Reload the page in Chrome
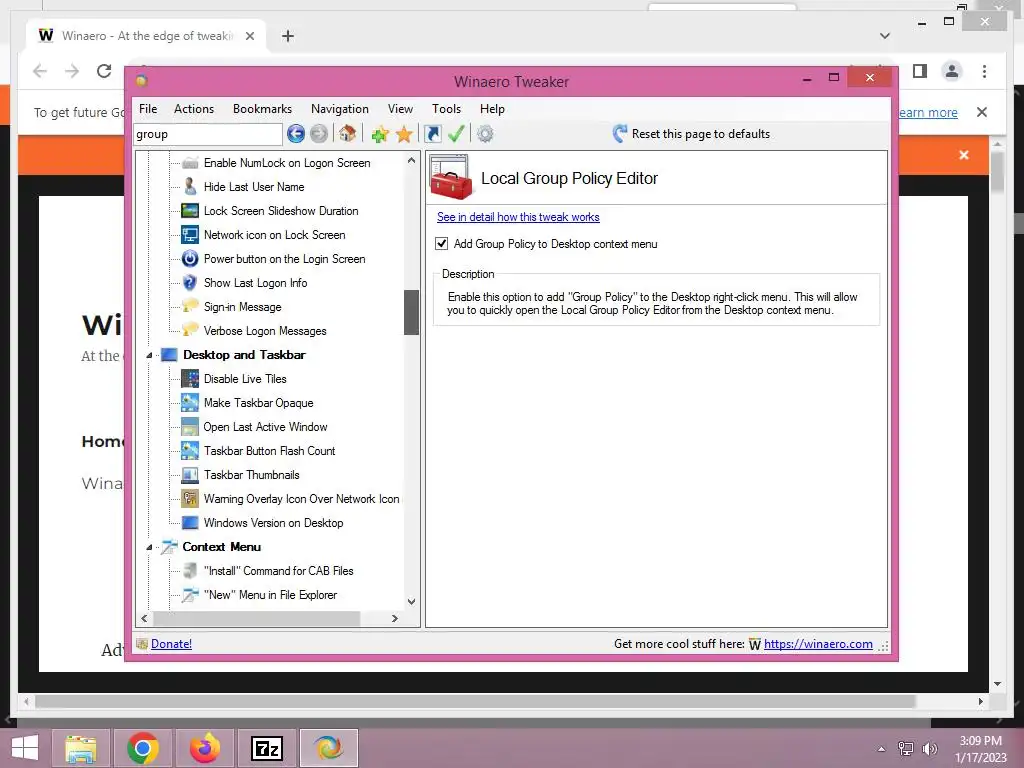Screen dimensions: 1024x768 pyautogui.click(x=104, y=71)
